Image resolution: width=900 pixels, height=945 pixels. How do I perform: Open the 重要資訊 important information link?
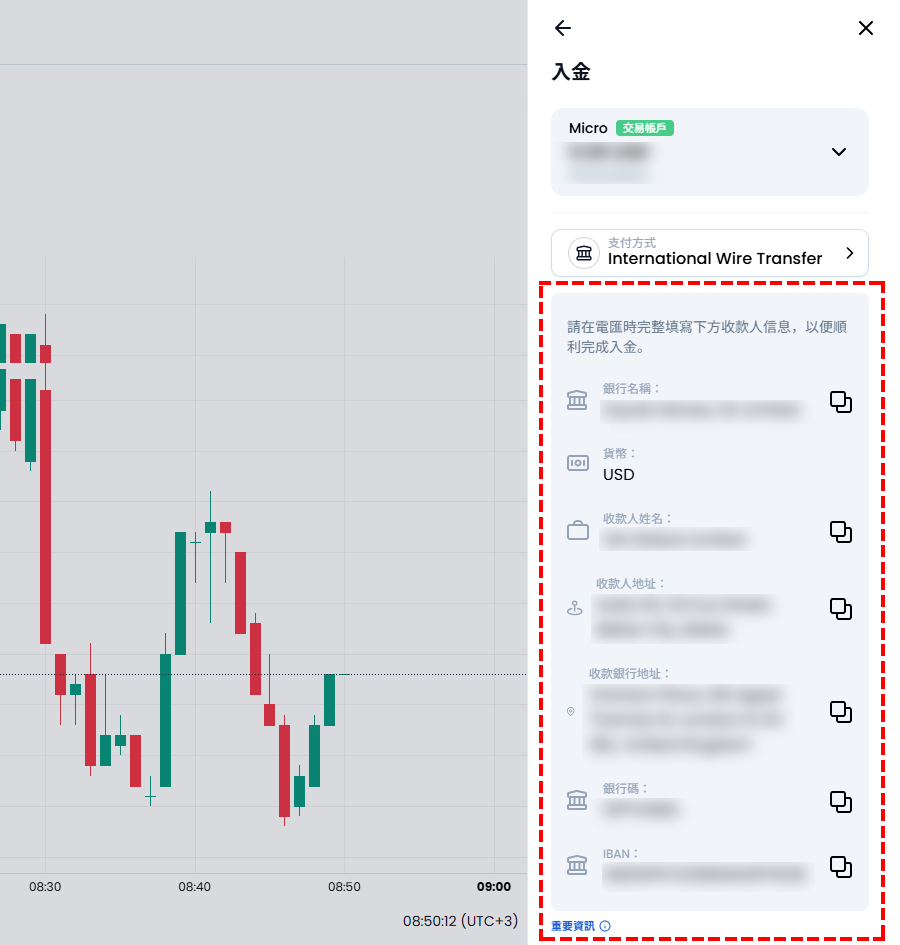[573, 926]
